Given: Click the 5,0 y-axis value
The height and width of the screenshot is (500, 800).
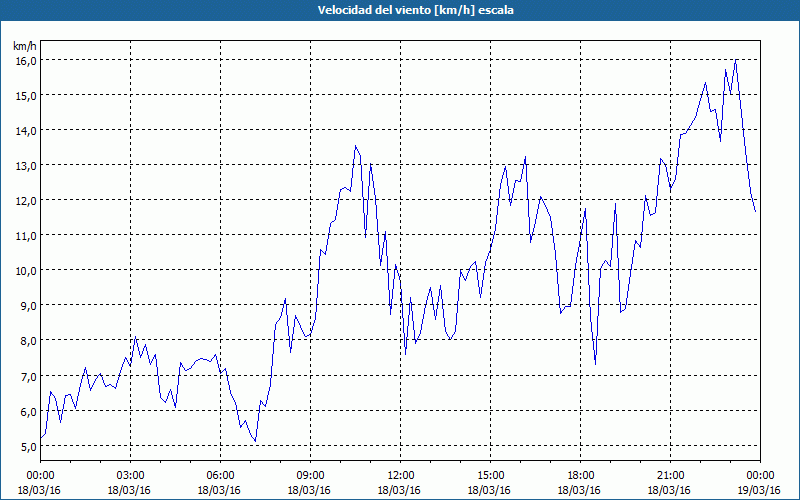Looking at the screenshot, I should coord(28,447).
